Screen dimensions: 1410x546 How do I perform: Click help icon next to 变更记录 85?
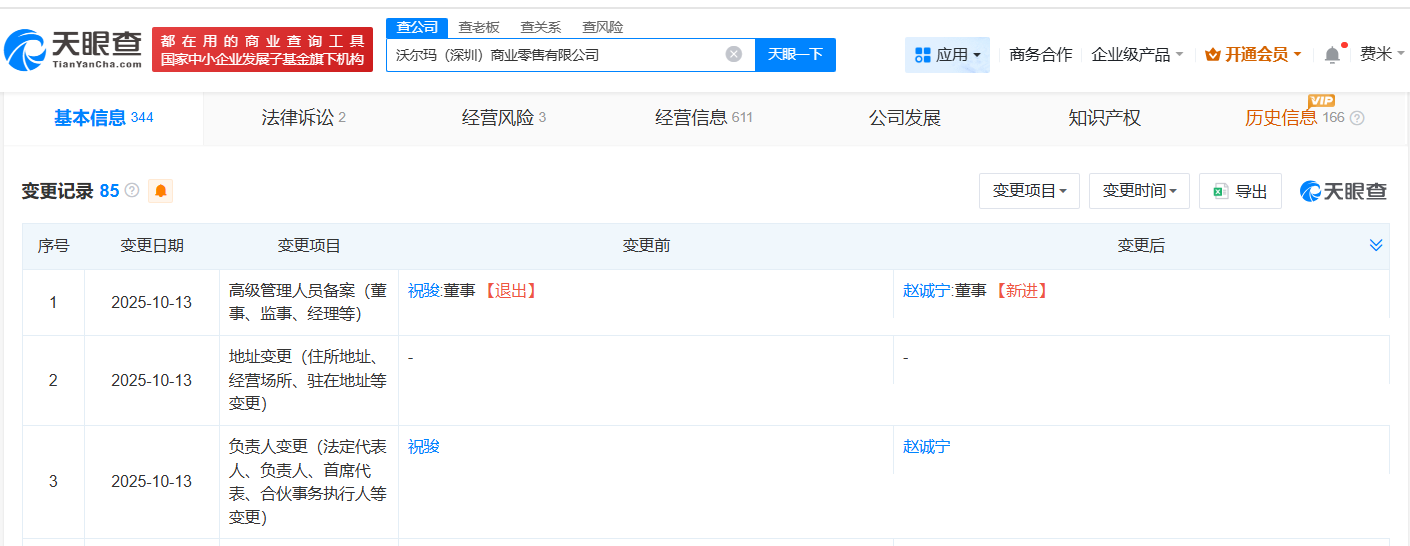pos(132,190)
